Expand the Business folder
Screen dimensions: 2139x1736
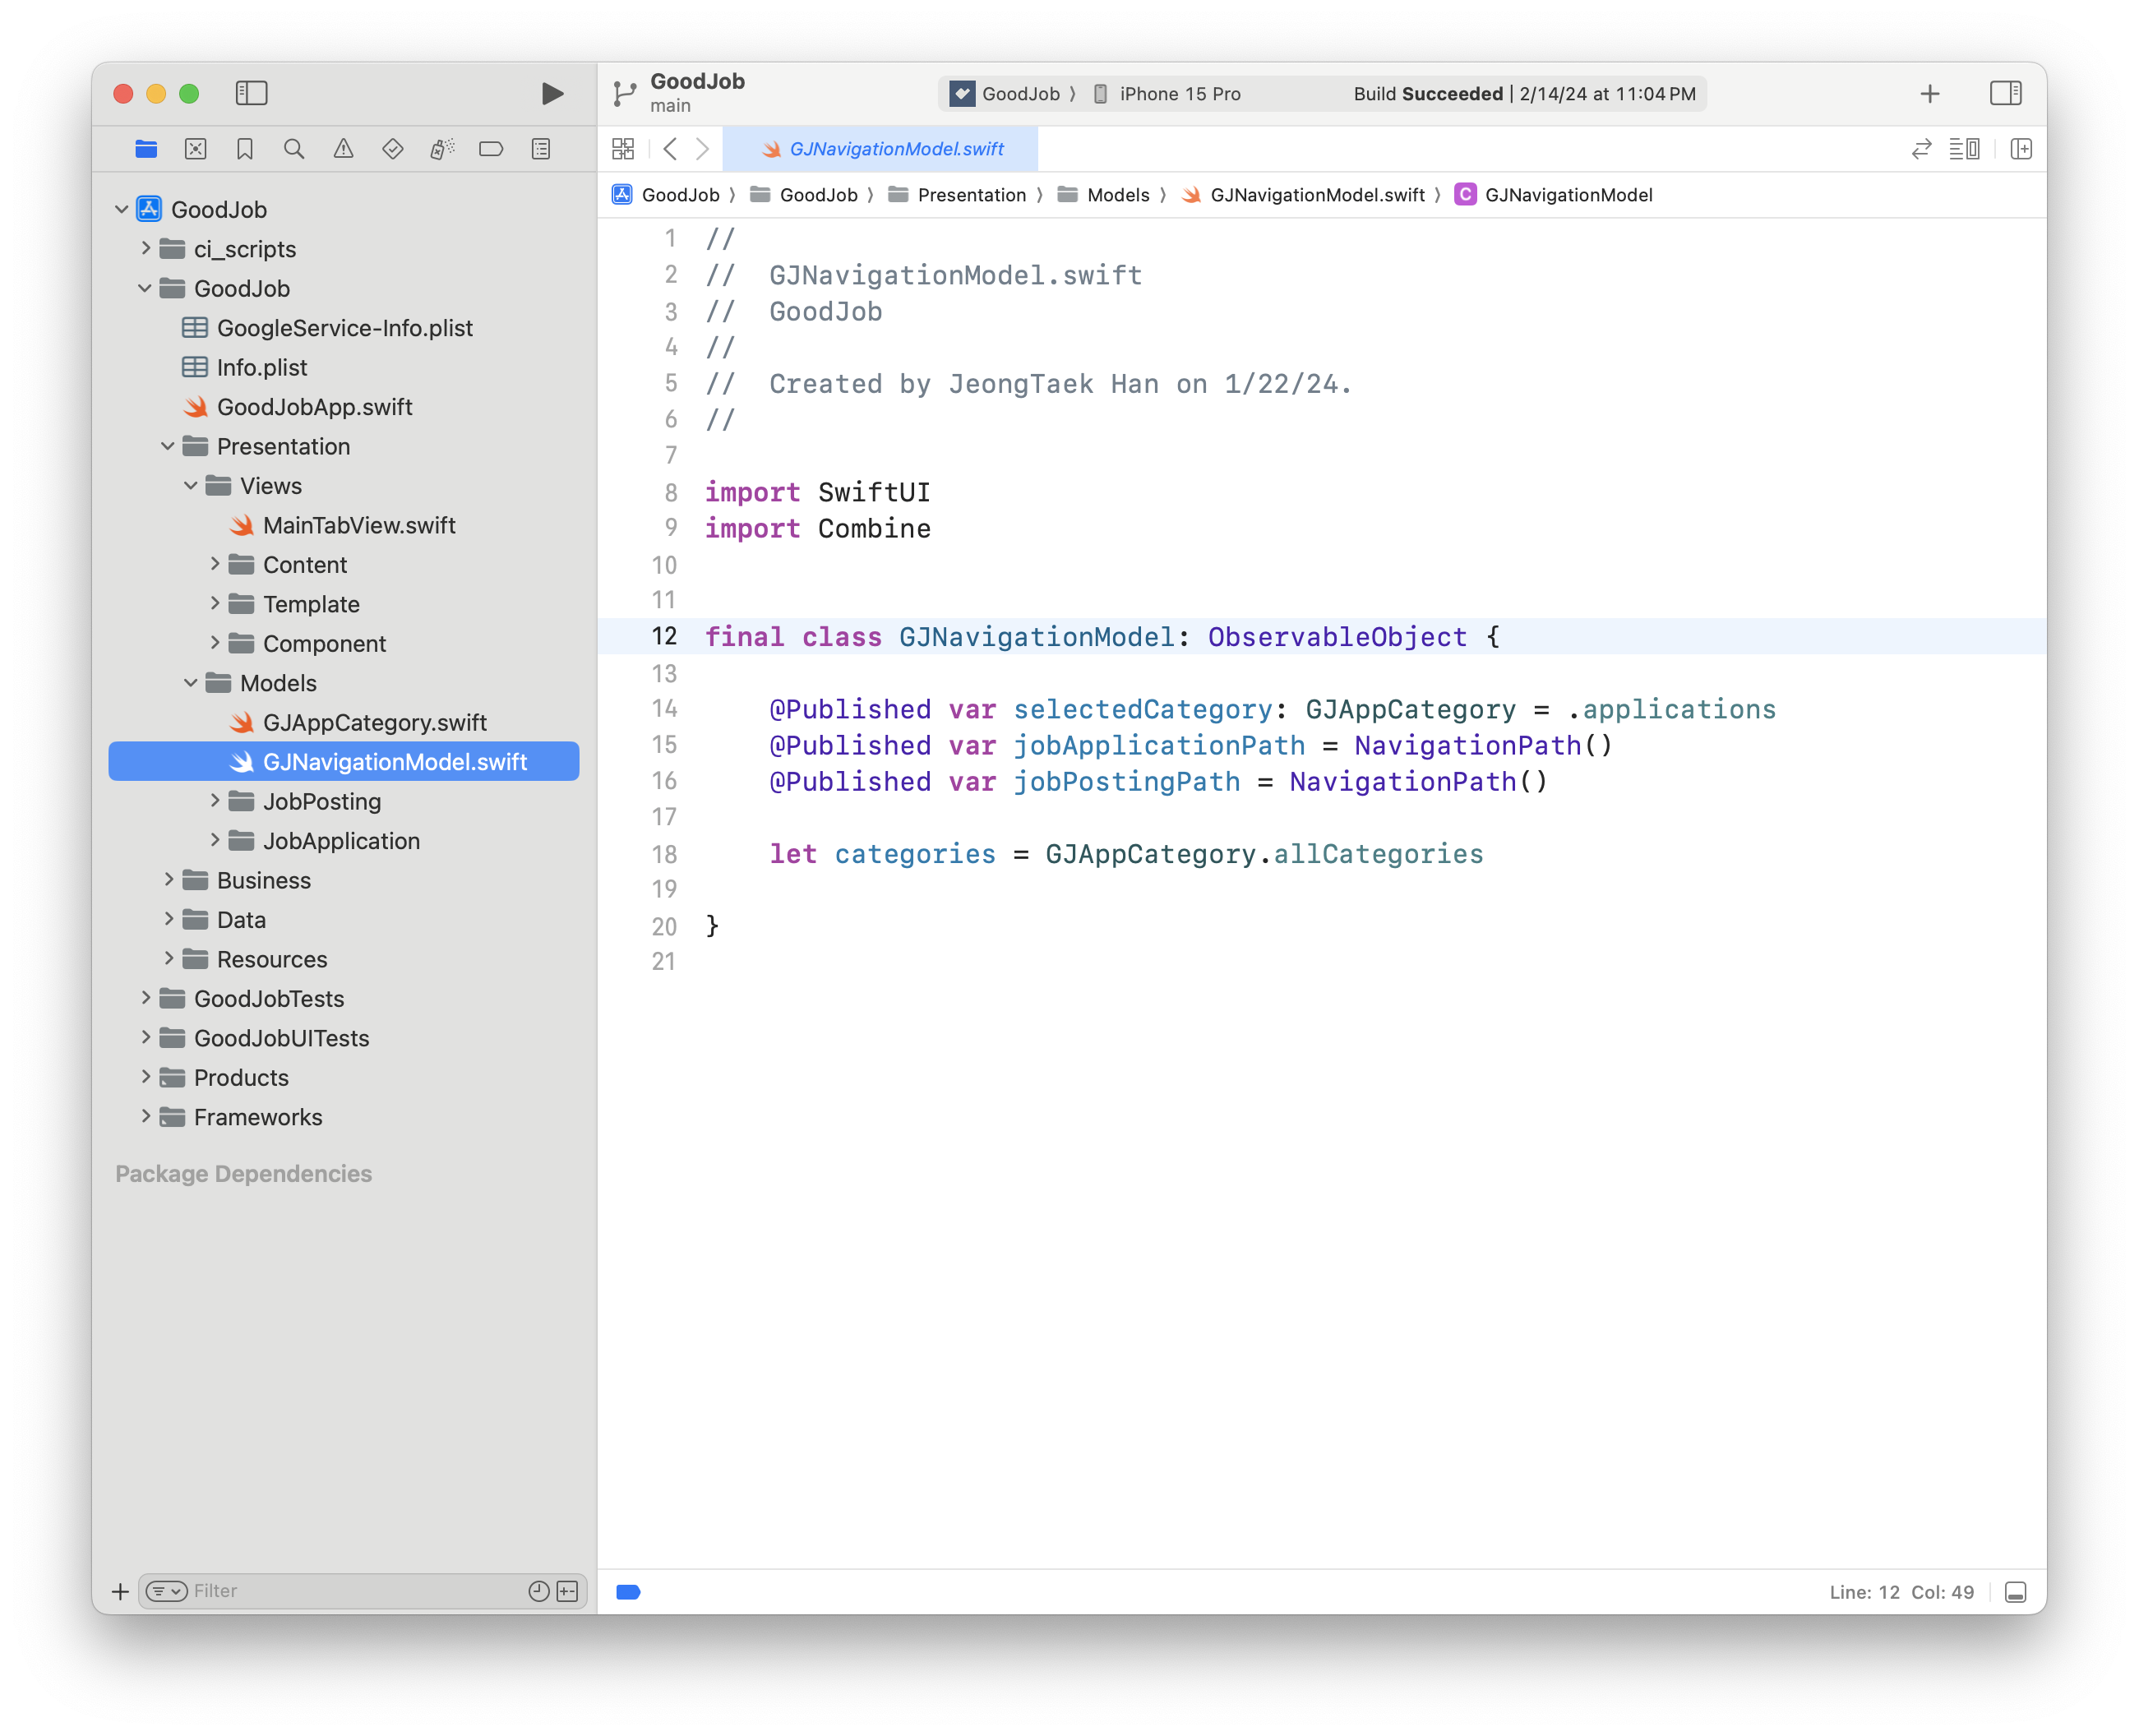(169, 880)
